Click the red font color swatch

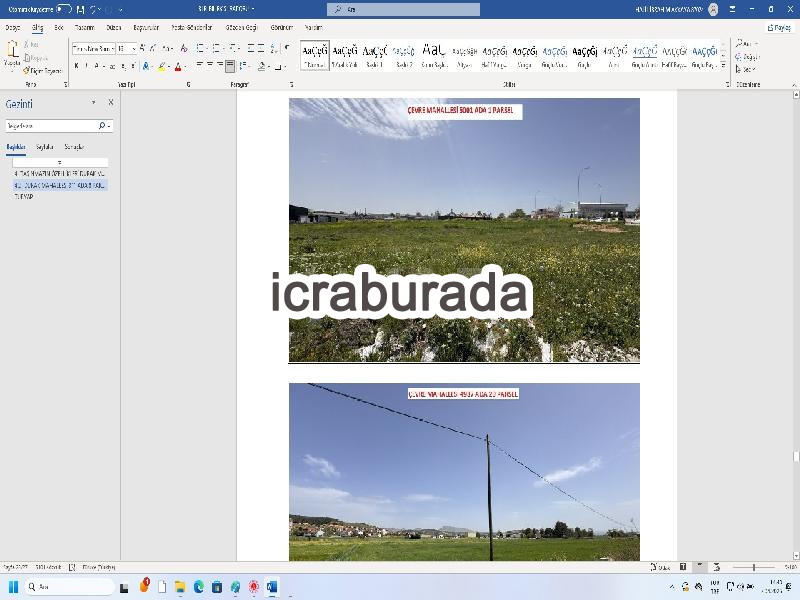click(x=178, y=66)
